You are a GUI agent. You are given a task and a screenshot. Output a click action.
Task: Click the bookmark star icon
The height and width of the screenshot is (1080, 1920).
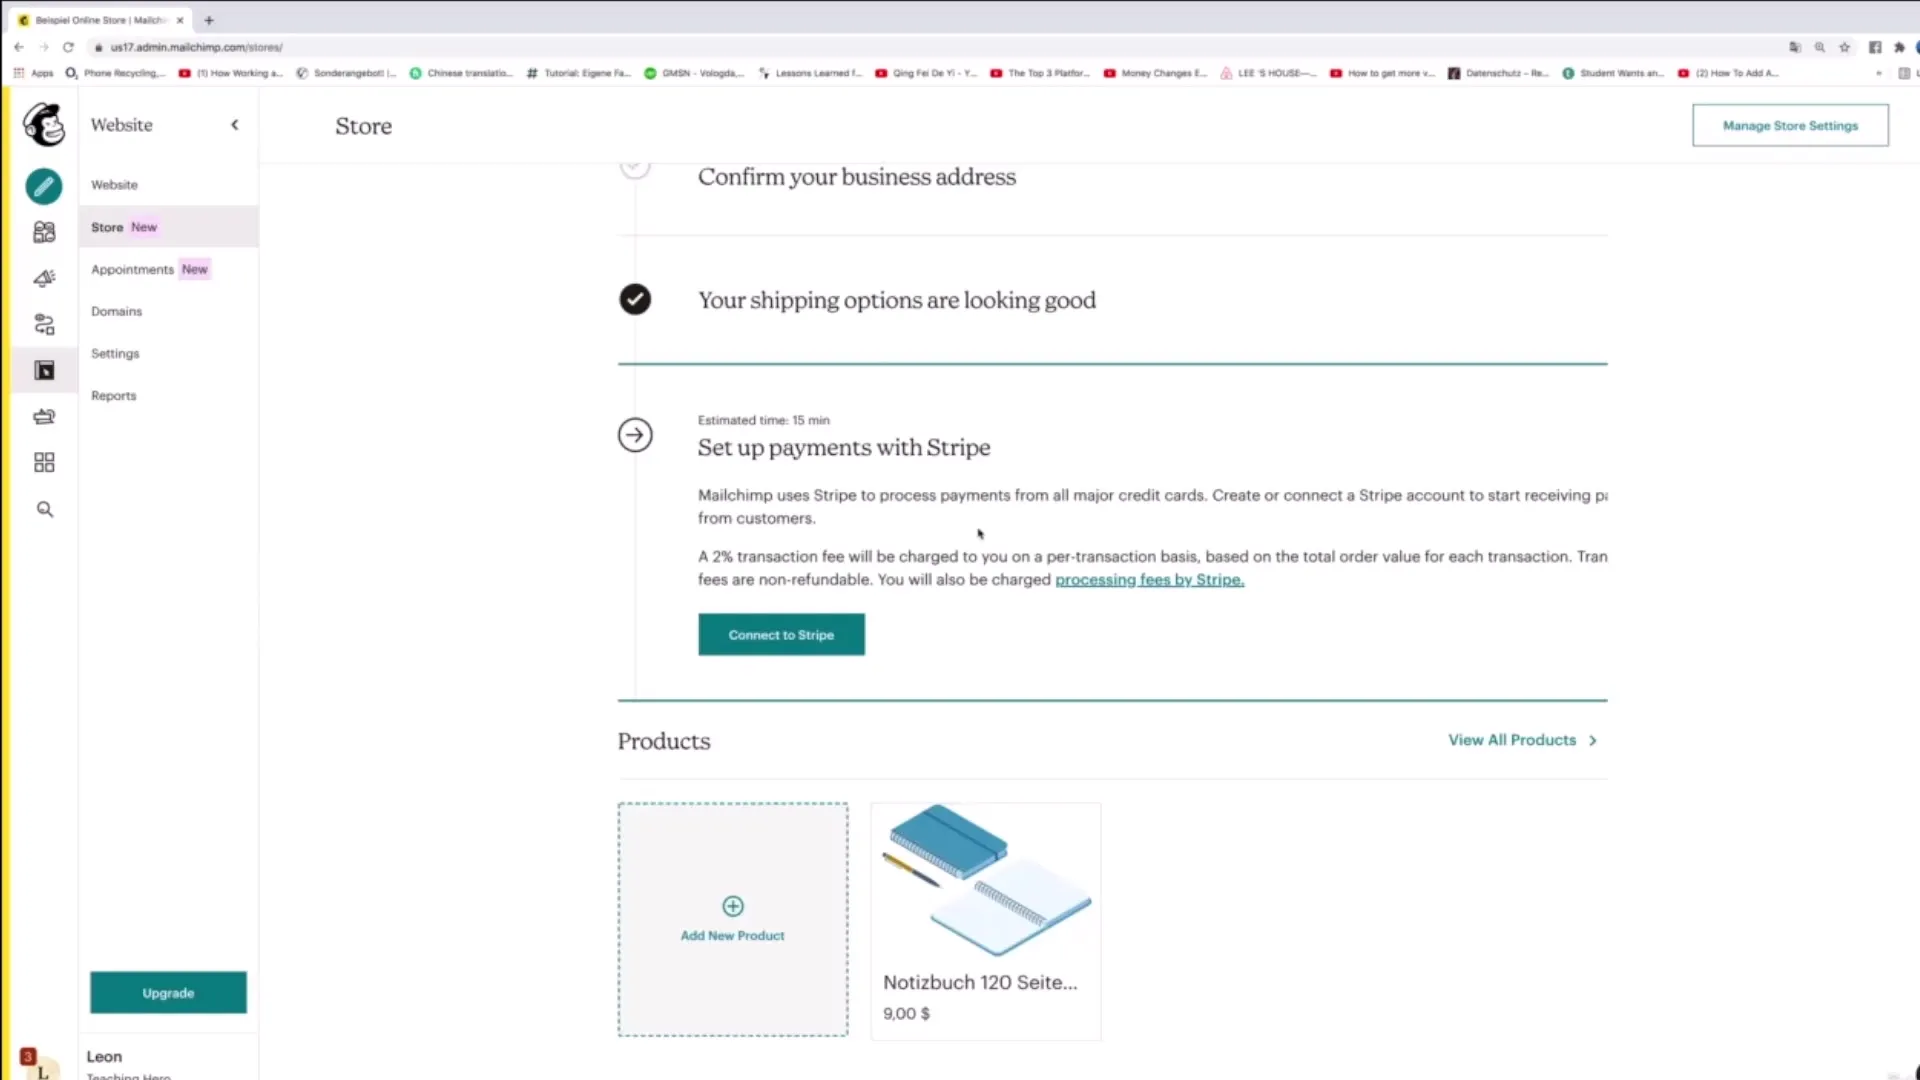(x=1845, y=47)
